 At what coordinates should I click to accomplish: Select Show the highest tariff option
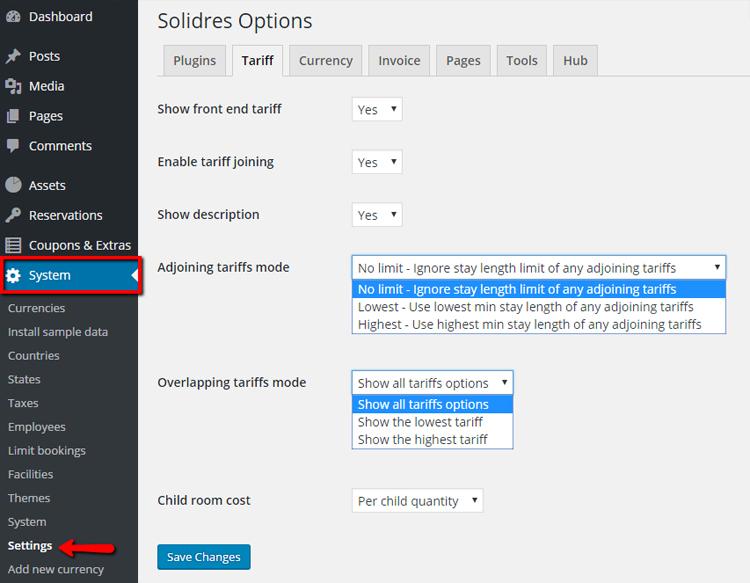point(422,439)
